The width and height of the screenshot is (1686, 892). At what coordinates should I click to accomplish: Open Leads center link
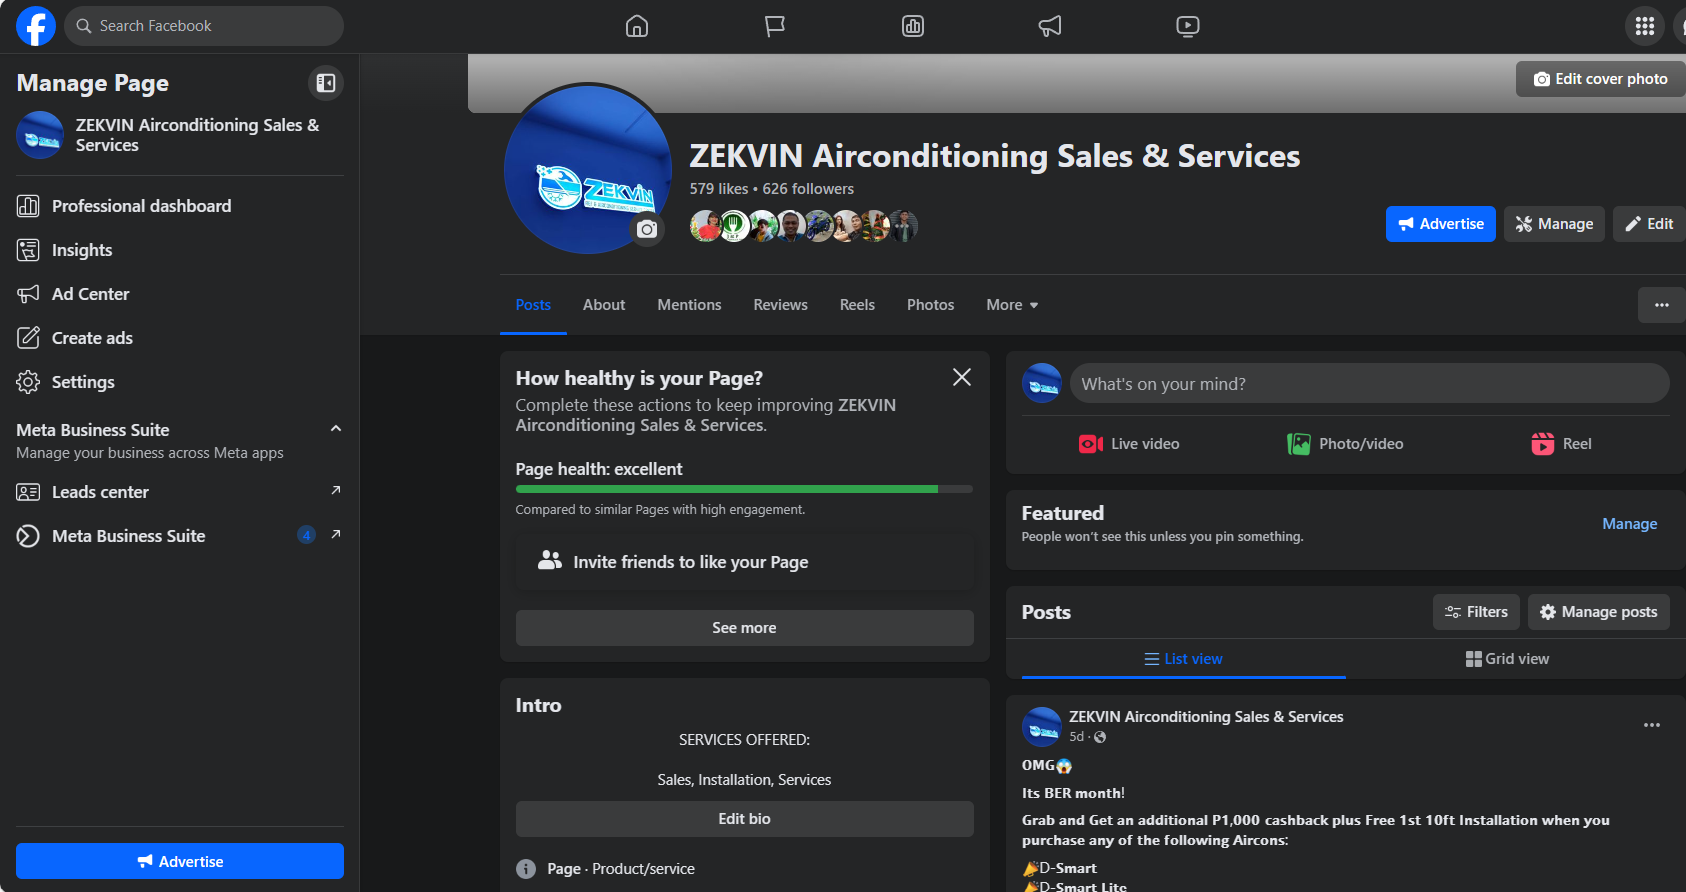[180, 492]
